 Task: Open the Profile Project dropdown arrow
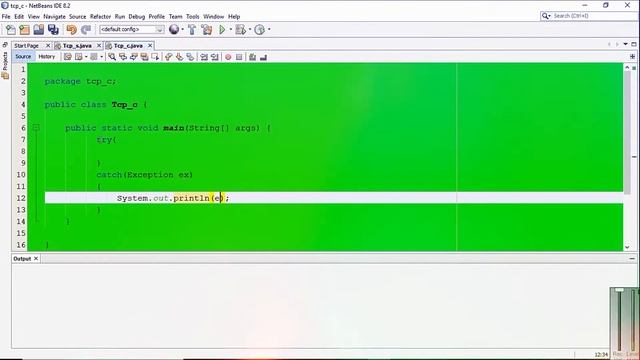click(x=269, y=29)
